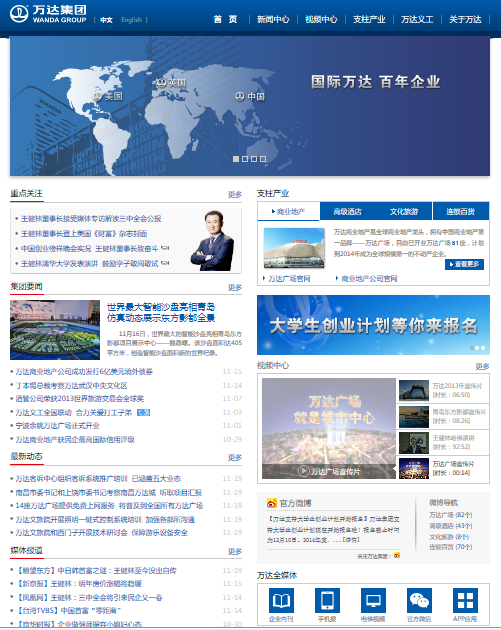
Task: Click the Weibo logo beside 官方微博
Action: [x=272, y=503]
